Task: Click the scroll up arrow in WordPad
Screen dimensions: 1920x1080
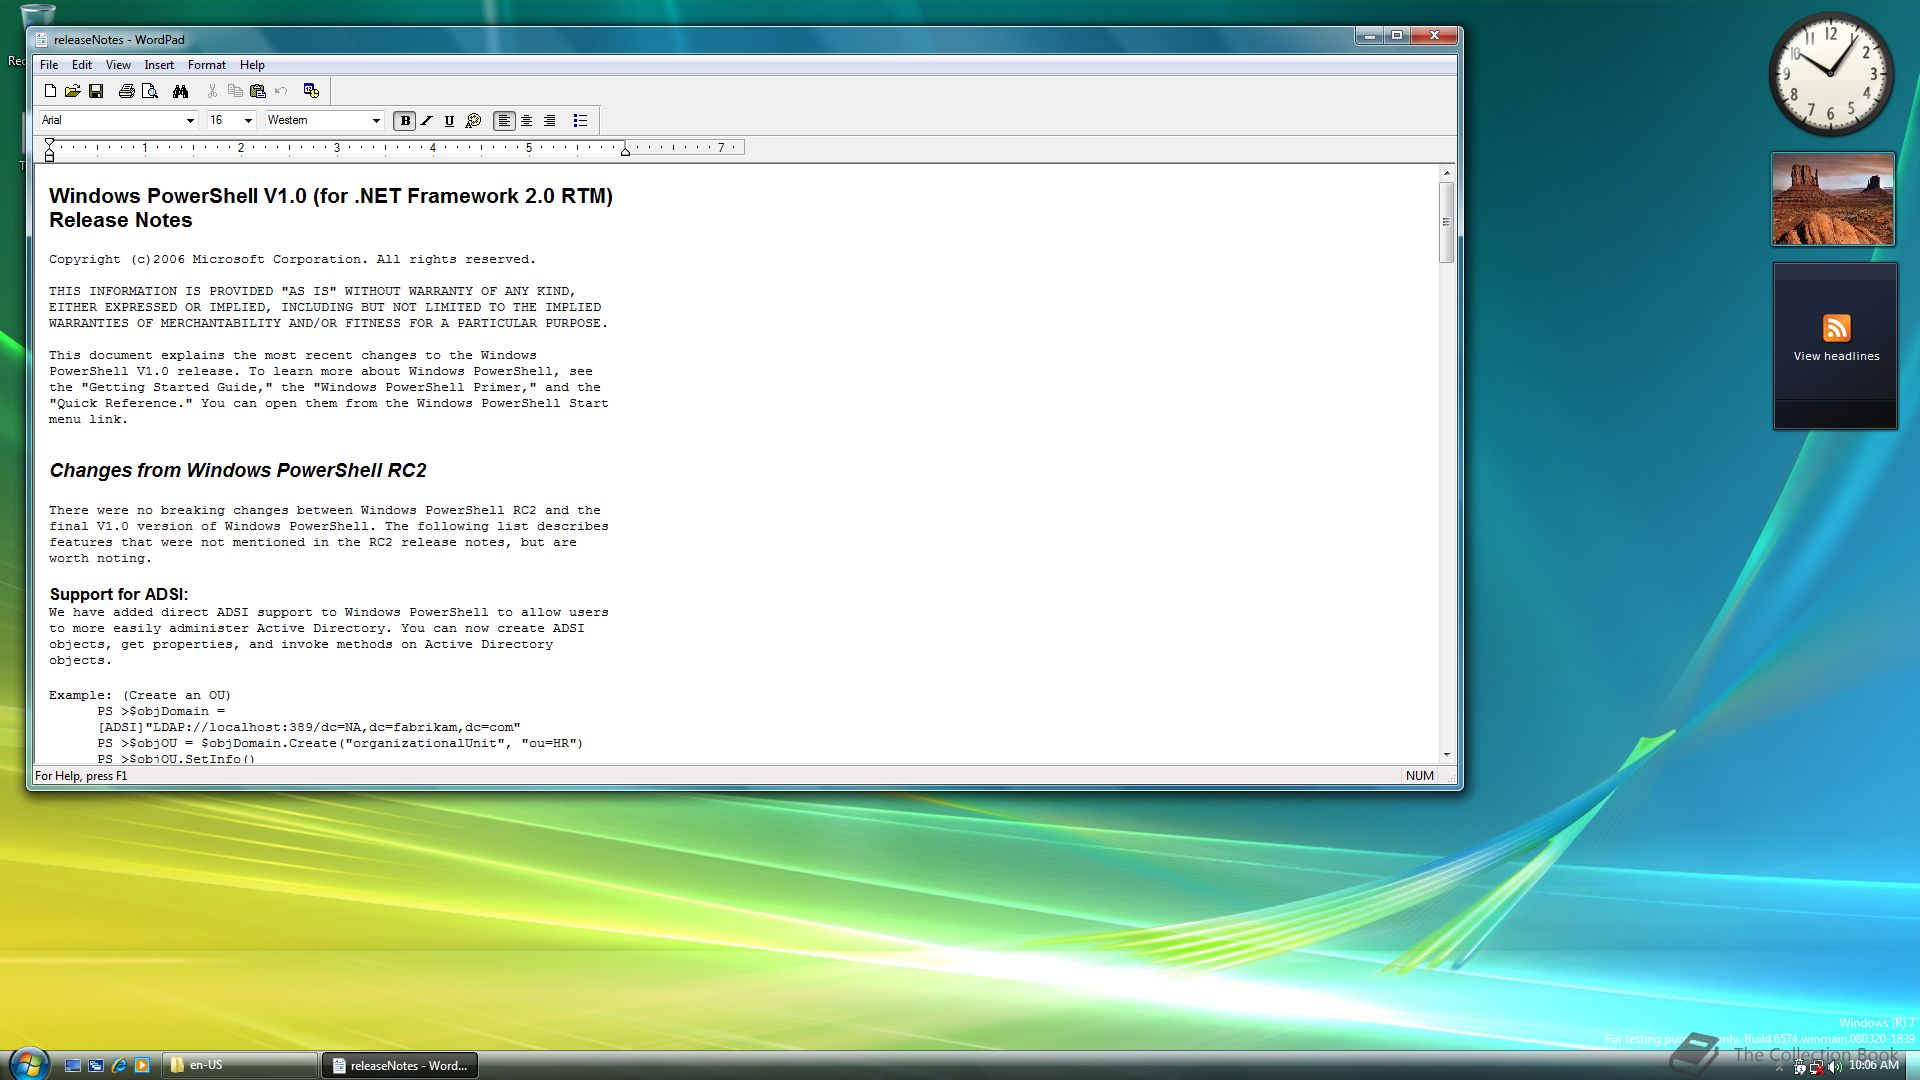Action: [x=1446, y=174]
